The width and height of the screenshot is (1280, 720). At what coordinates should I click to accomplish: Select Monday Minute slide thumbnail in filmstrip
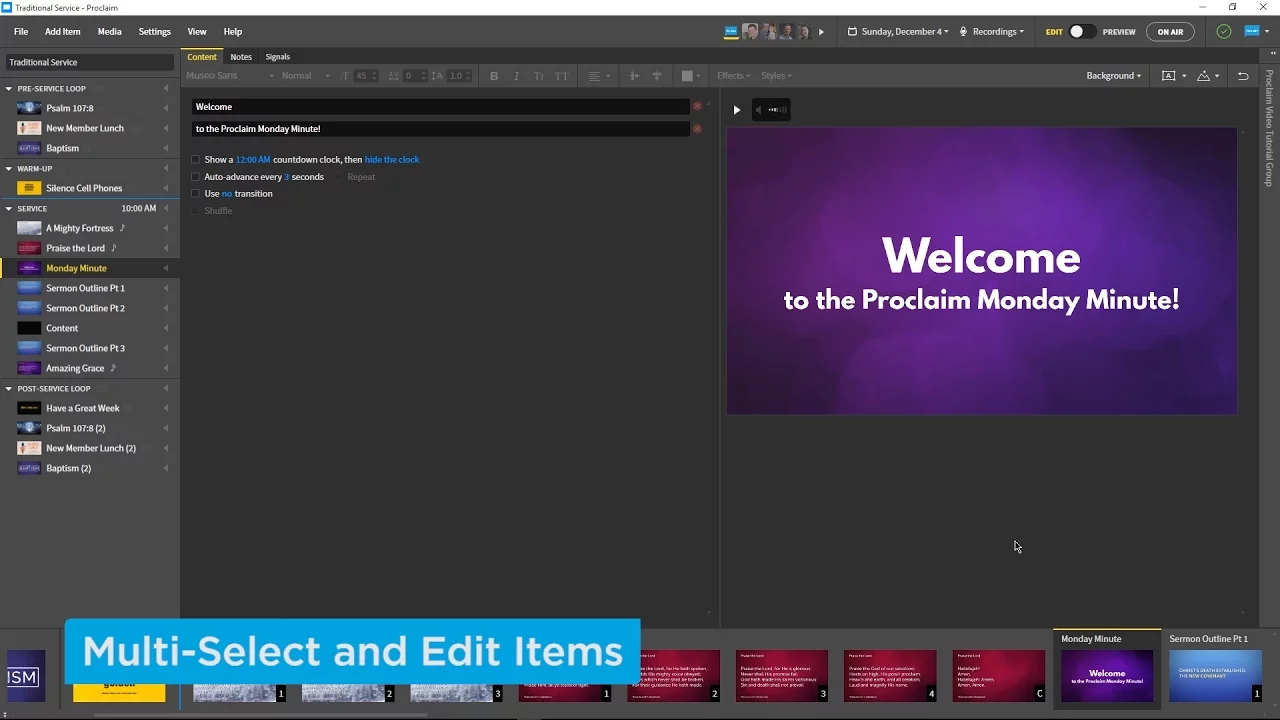point(1107,675)
